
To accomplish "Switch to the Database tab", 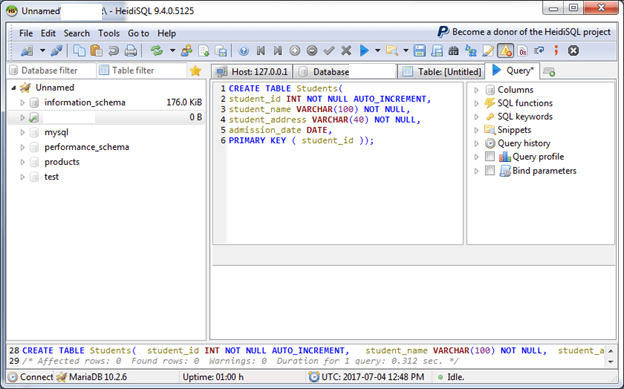I will coord(345,72).
